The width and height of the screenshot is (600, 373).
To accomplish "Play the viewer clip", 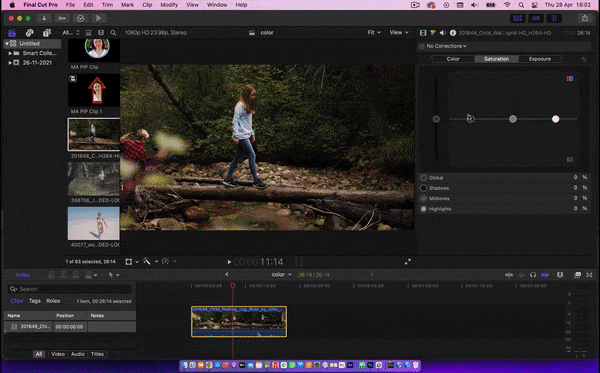I will coord(229,262).
